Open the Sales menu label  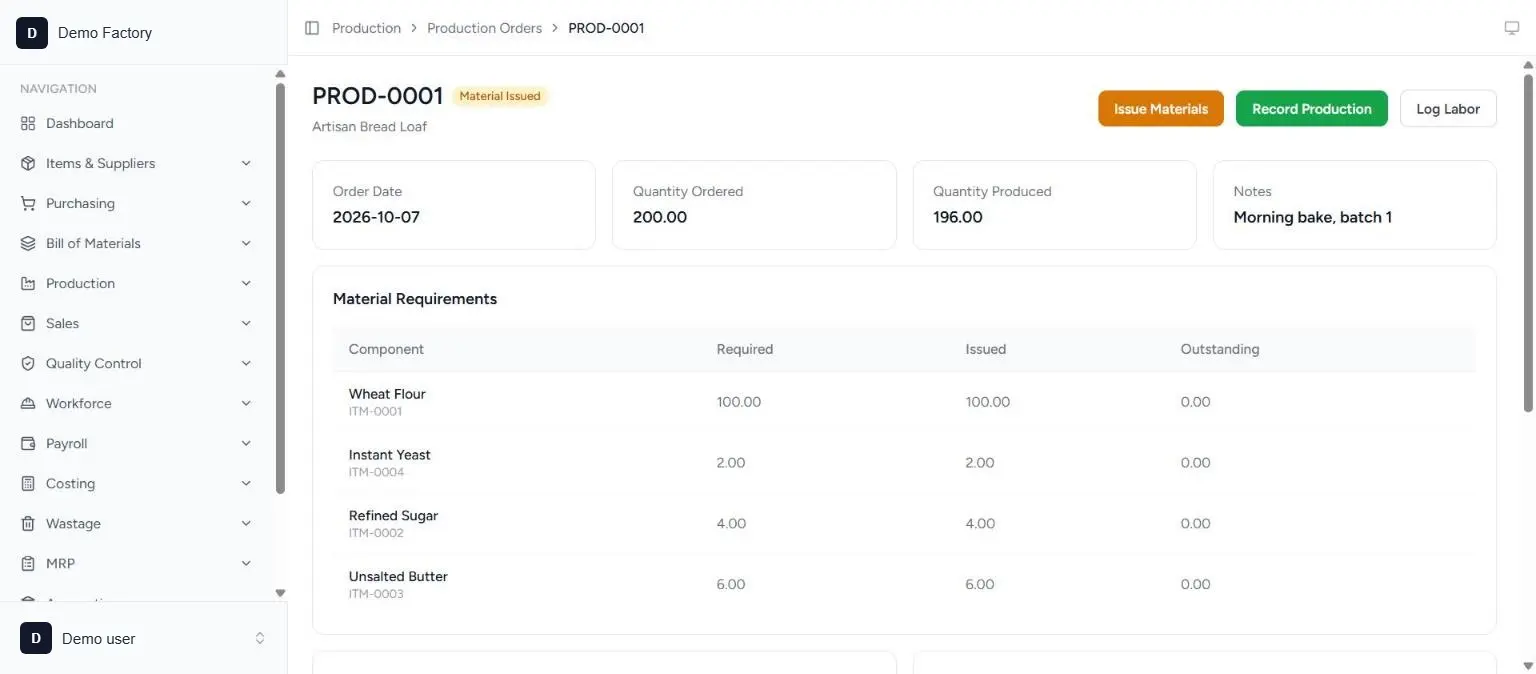pos(62,323)
